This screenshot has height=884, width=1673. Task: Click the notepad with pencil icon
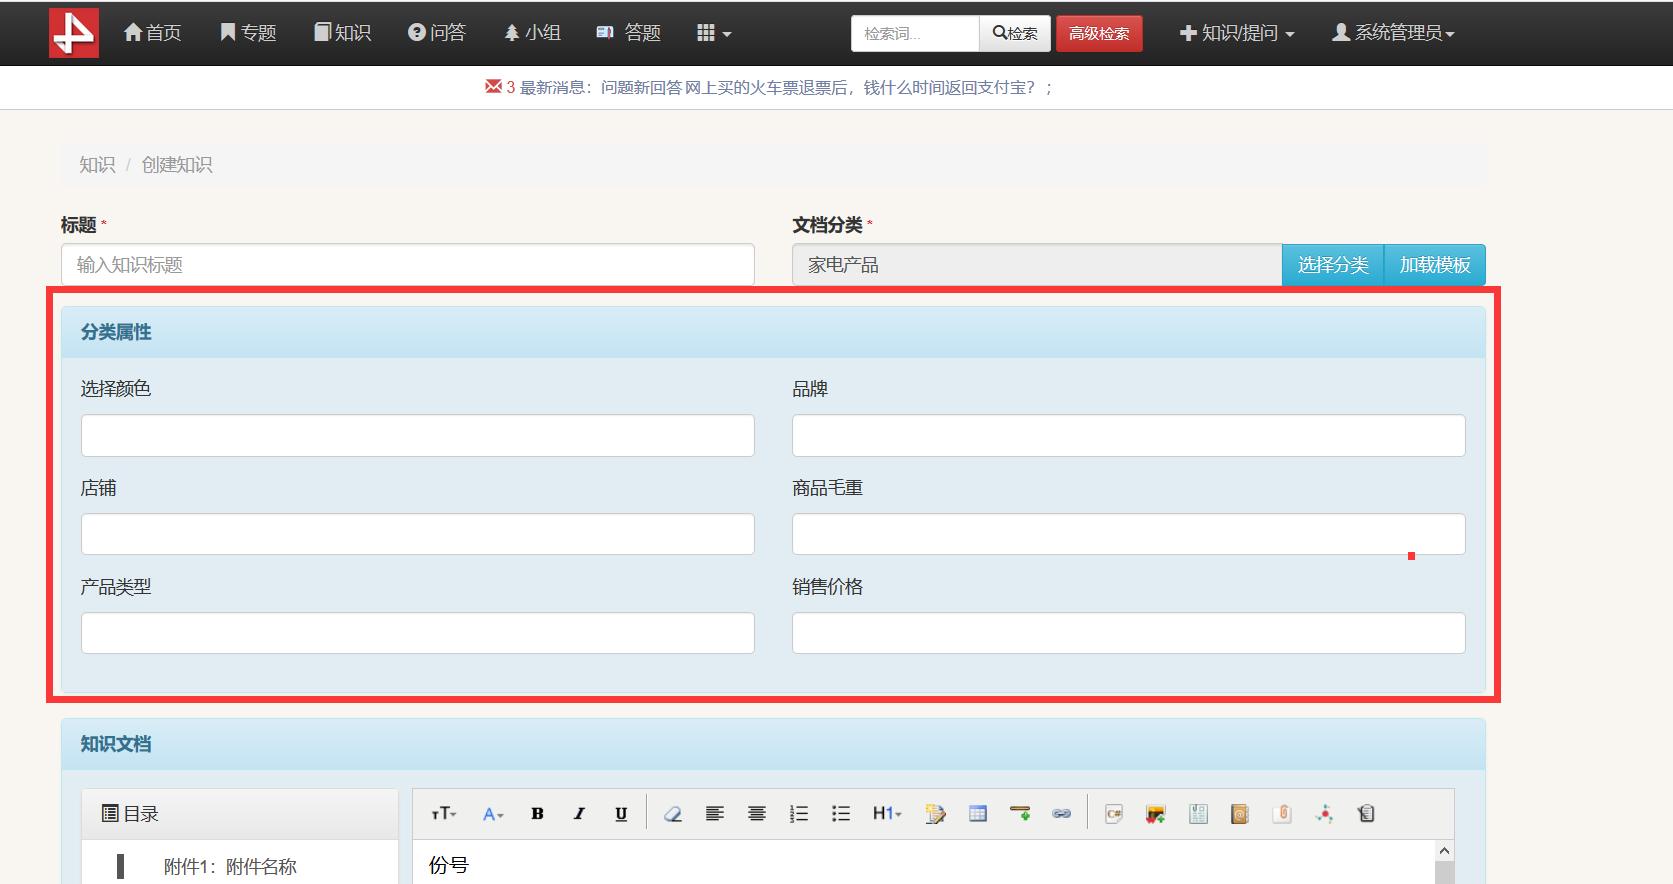[935, 814]
